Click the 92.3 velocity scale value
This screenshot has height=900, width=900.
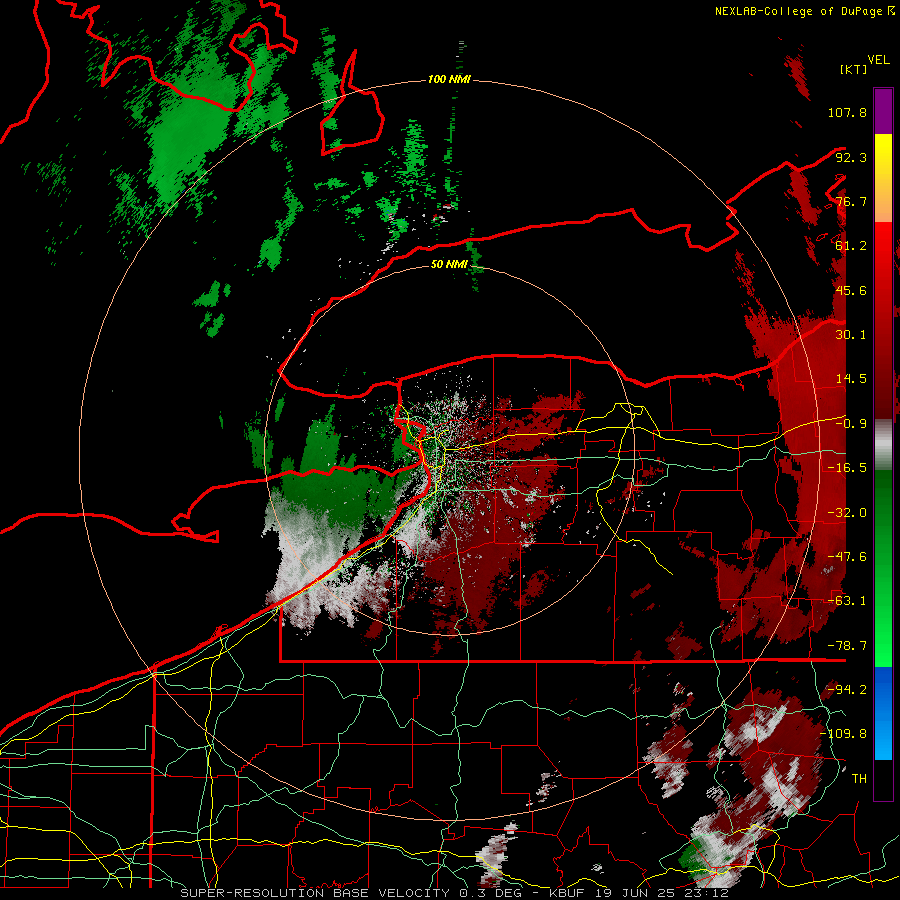pos(851,157)
